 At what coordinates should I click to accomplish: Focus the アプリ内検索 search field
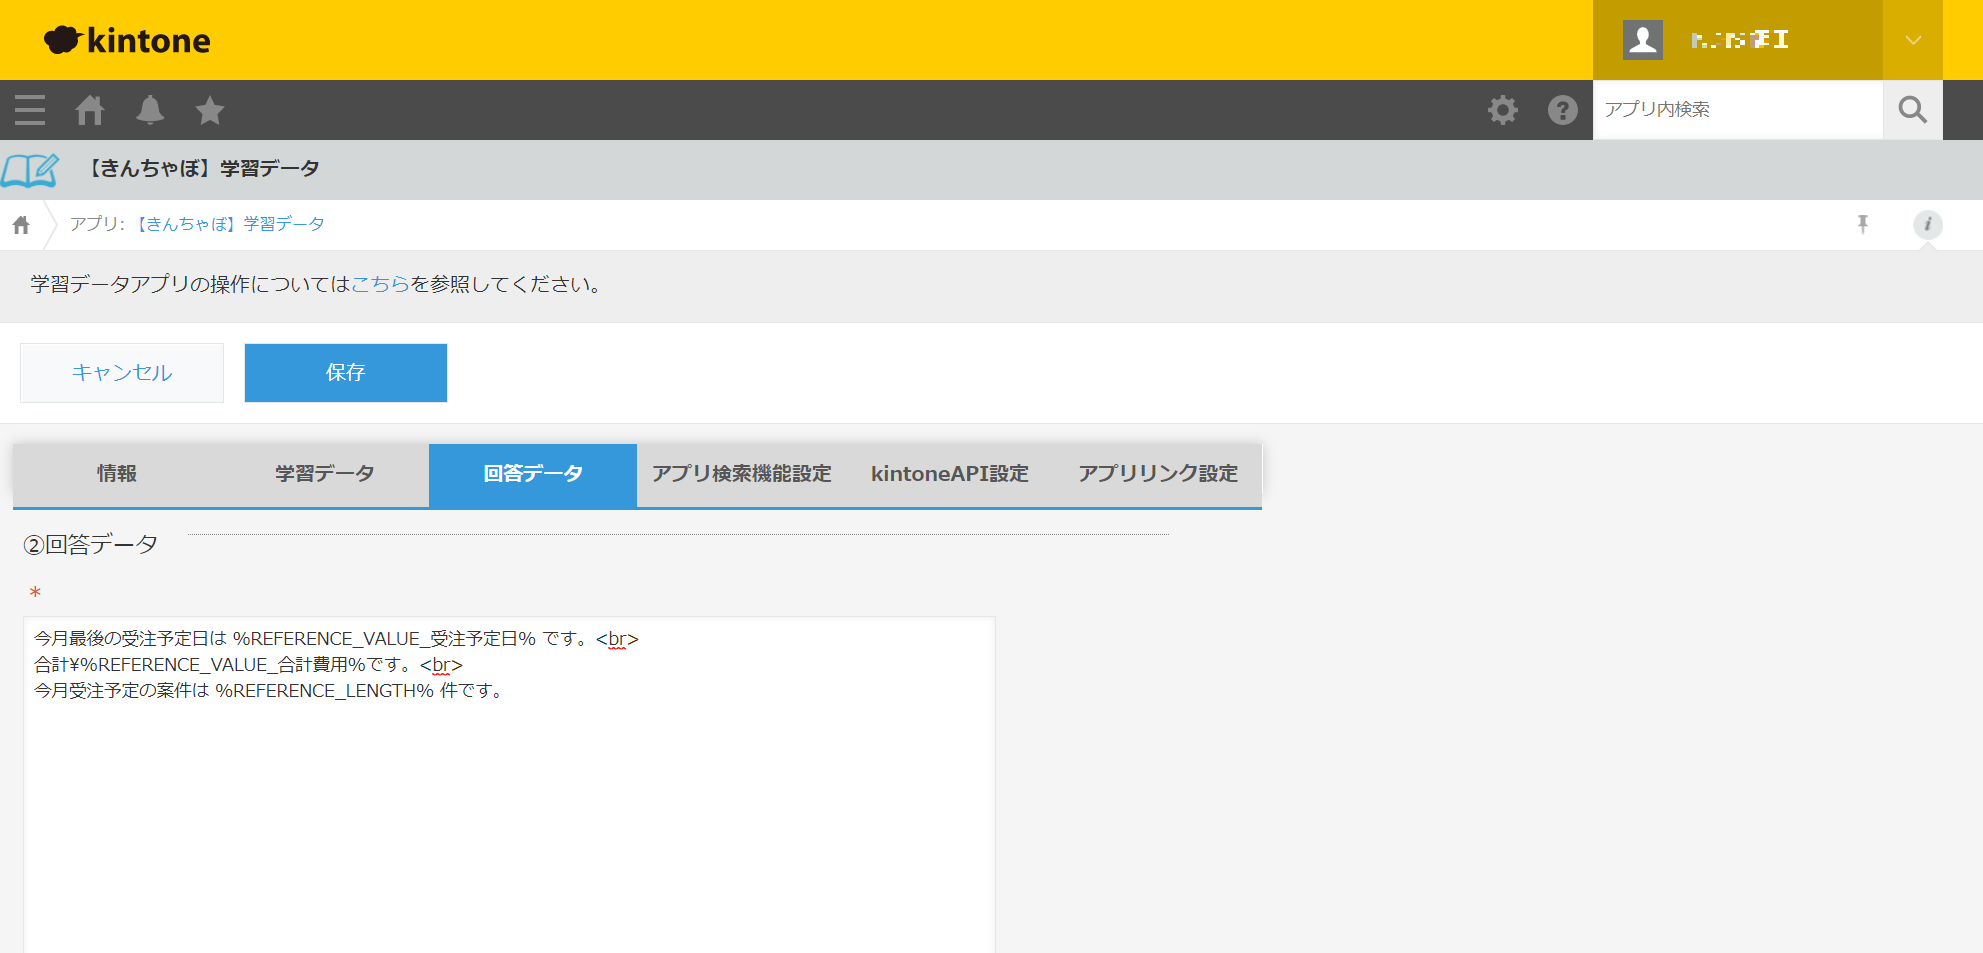point(1737,110)
